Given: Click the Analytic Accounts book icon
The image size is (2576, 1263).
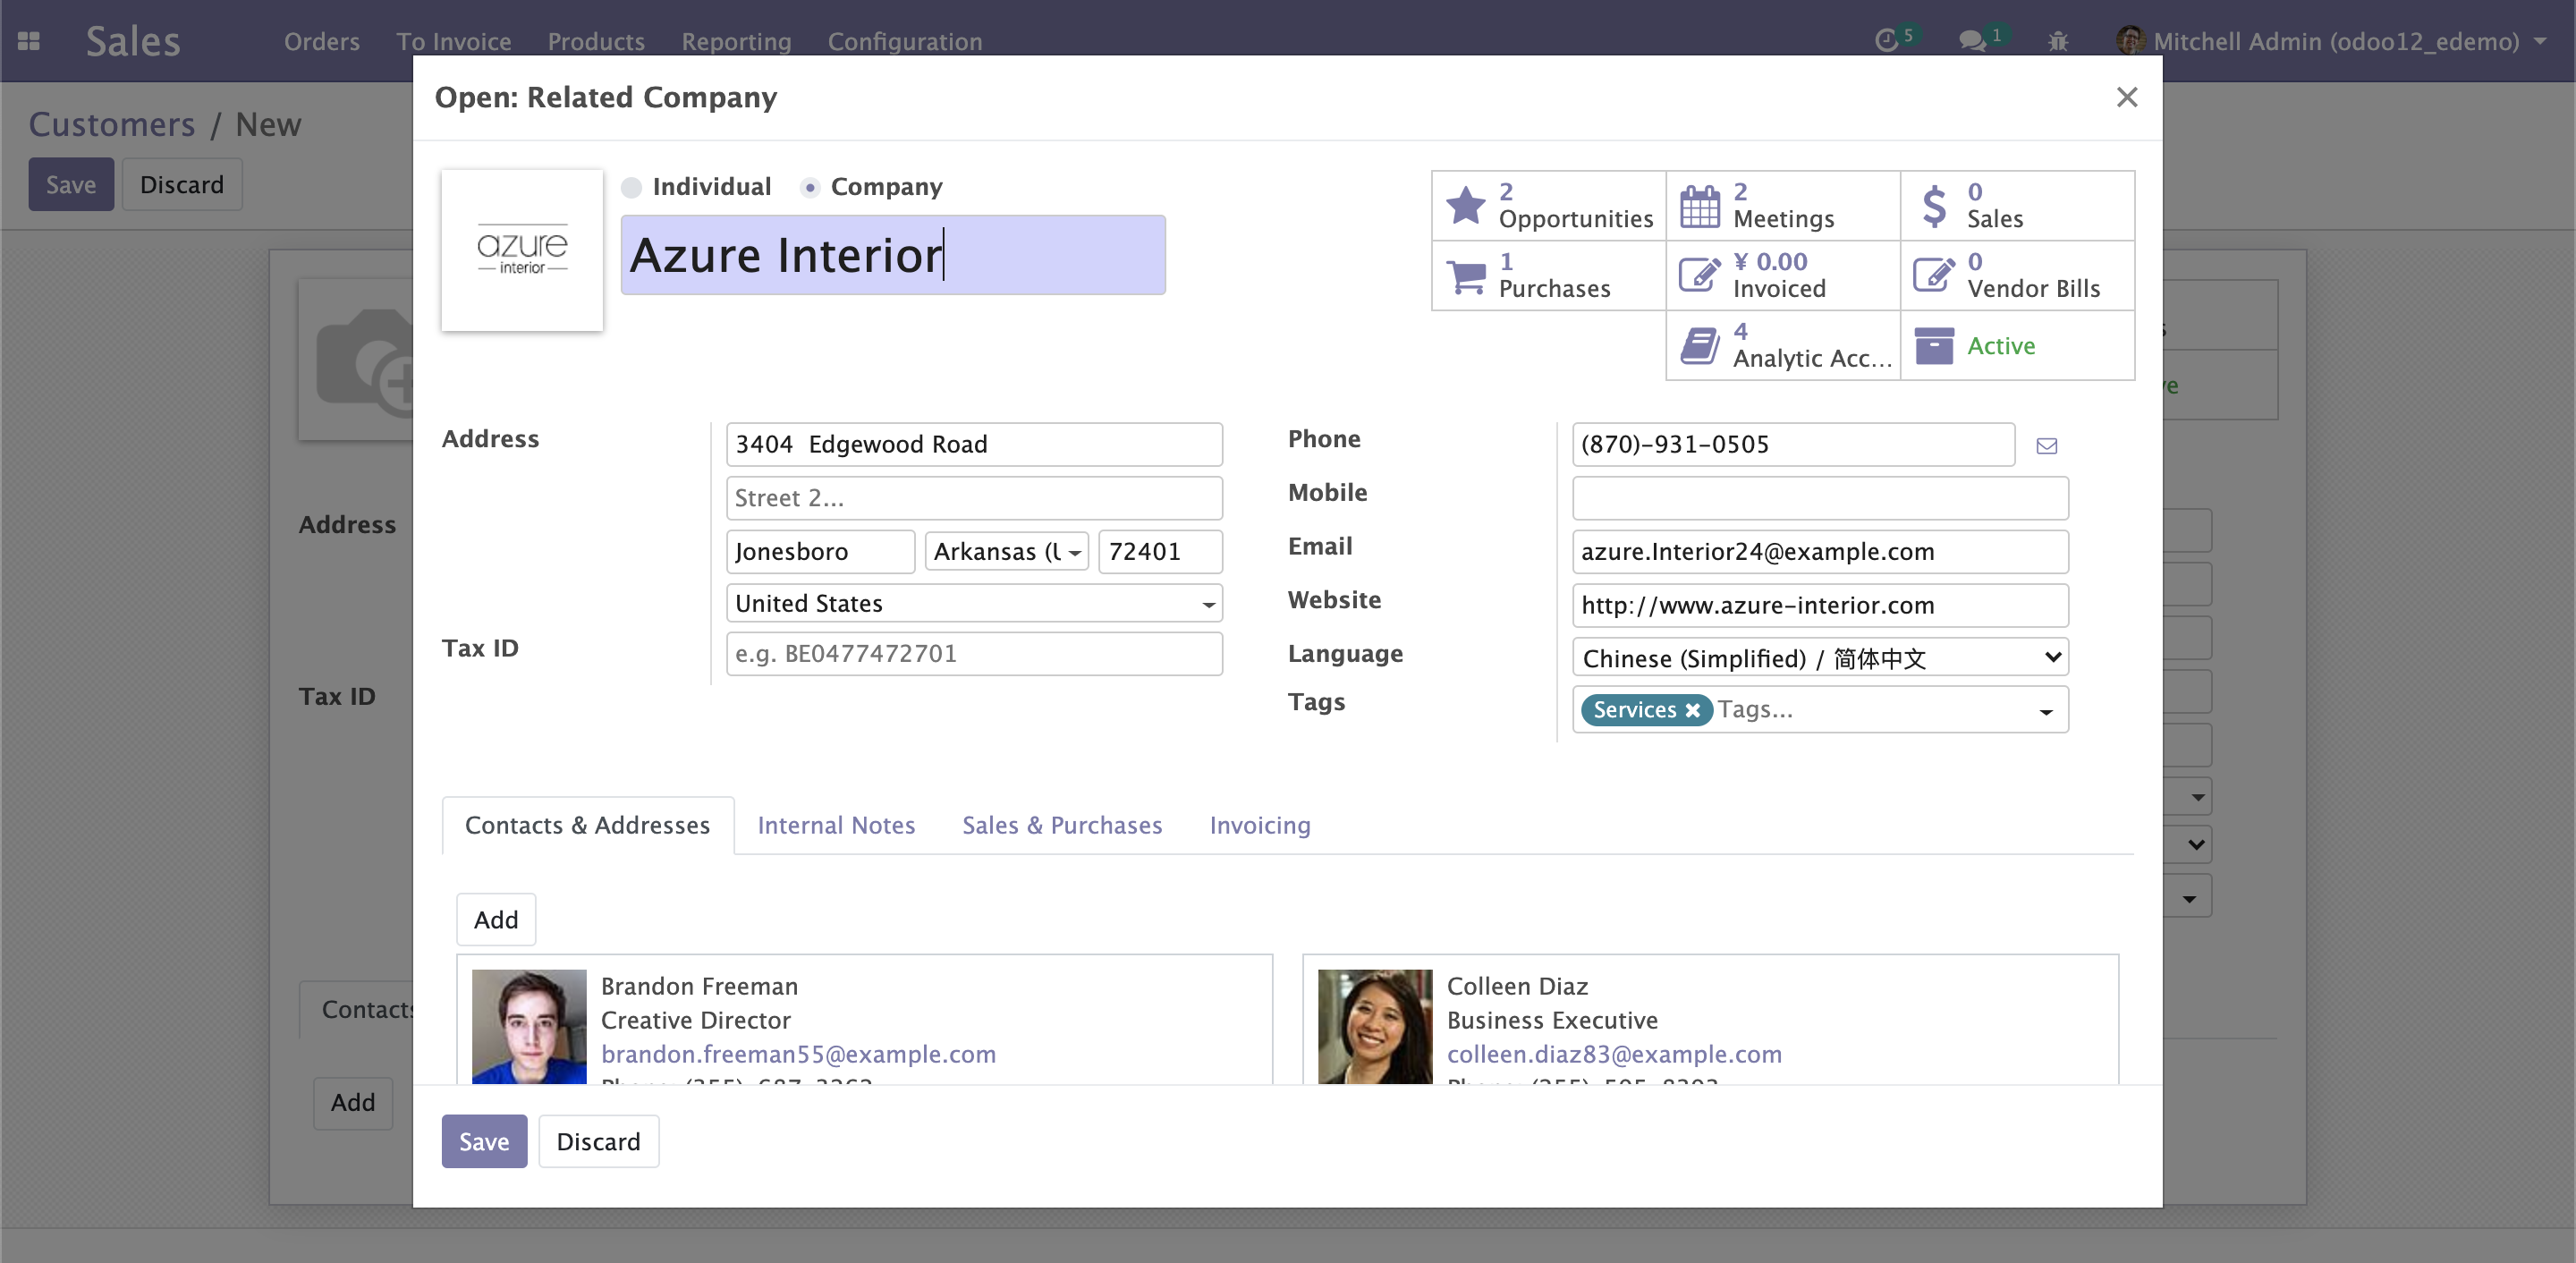Looking at the screenshot, I should click(x=1700, y=345).
